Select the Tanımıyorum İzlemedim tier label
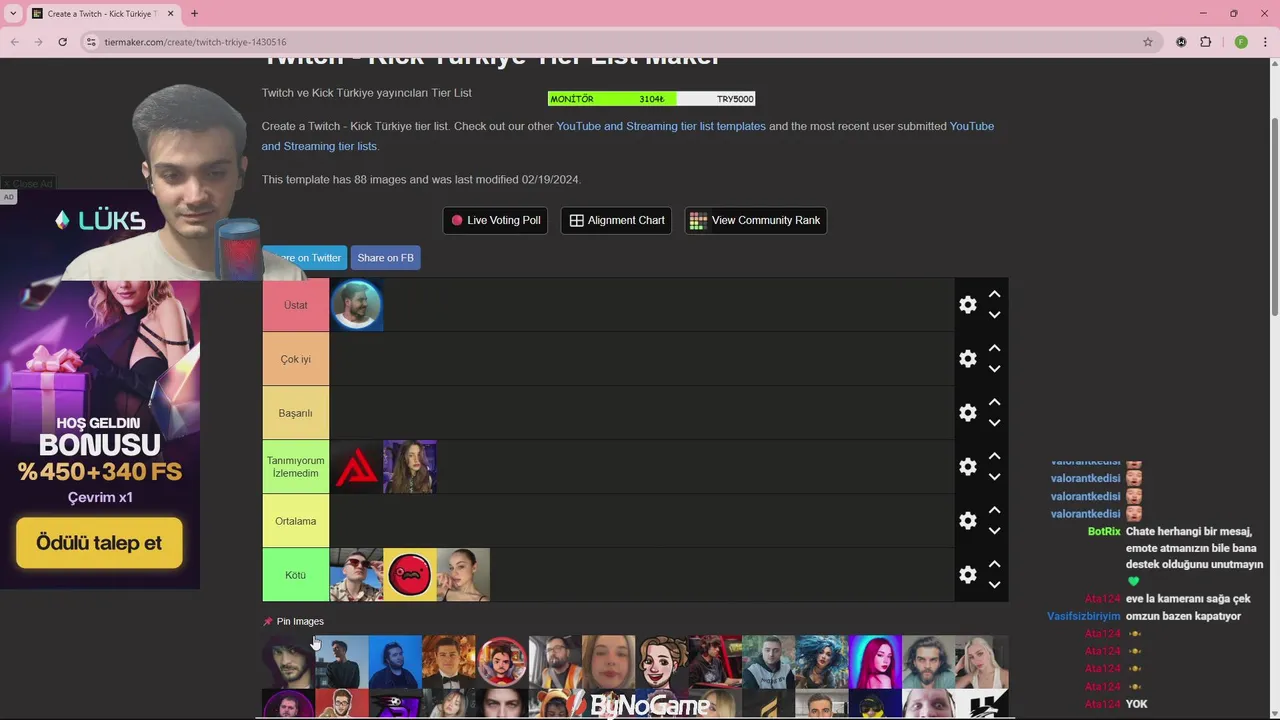 coord(295,467)
